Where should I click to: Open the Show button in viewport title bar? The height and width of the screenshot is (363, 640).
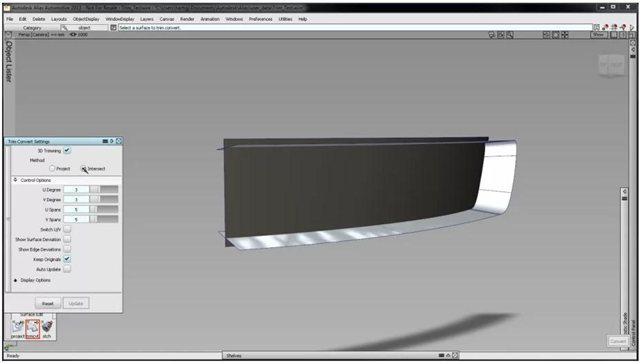coord(598,35)
